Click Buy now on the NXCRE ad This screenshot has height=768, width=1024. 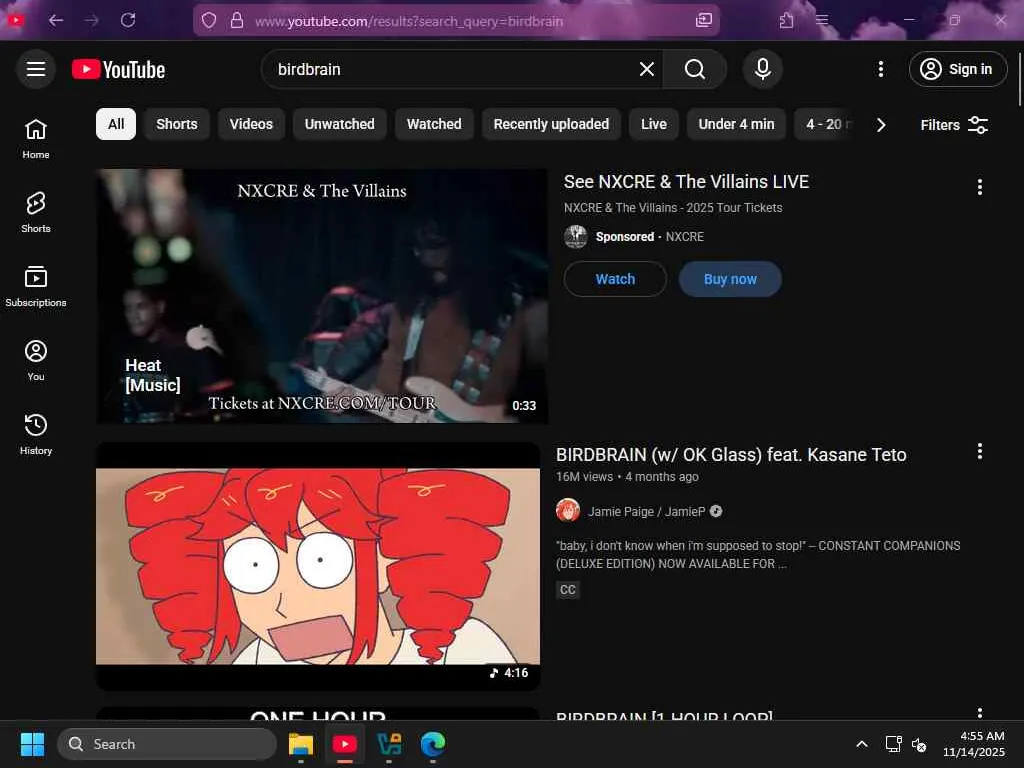click(x=729, y=279)
